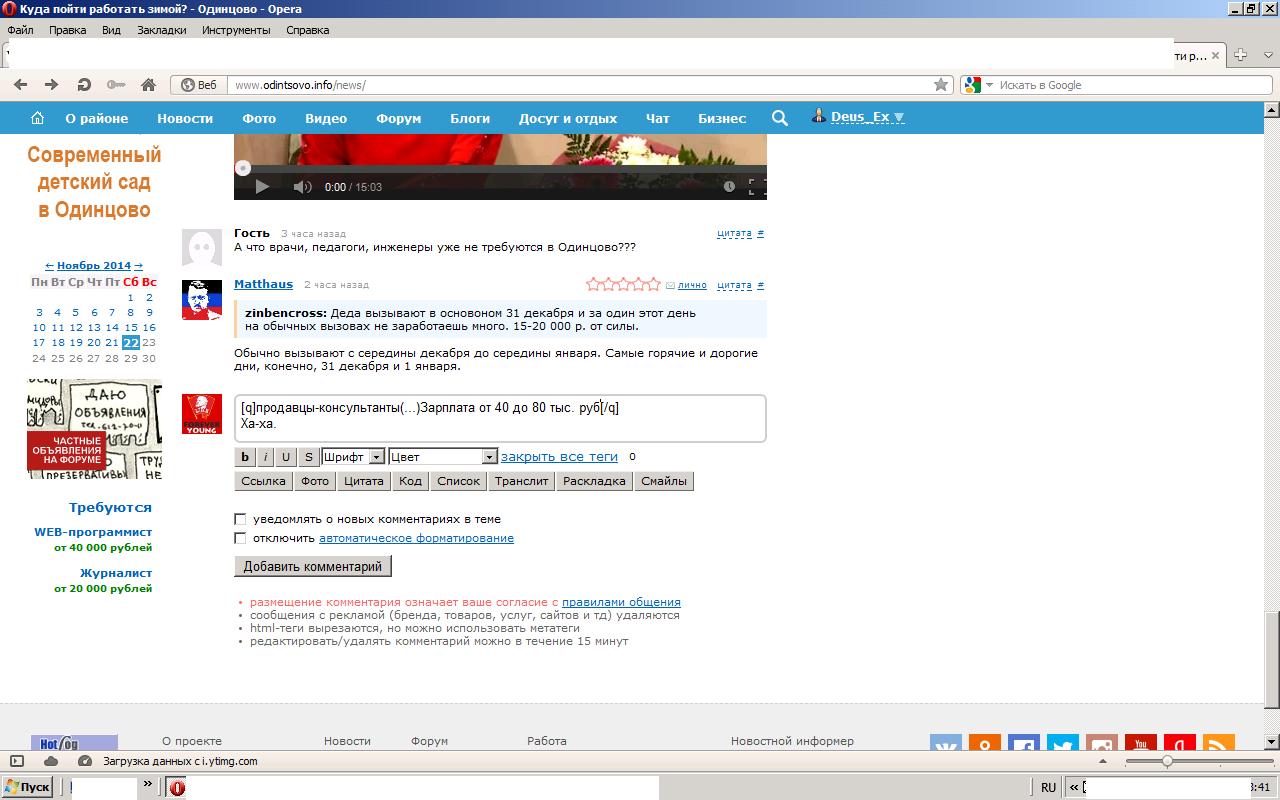Go to the Форум section
This screenshot has width=1280, height=800.
398,118
